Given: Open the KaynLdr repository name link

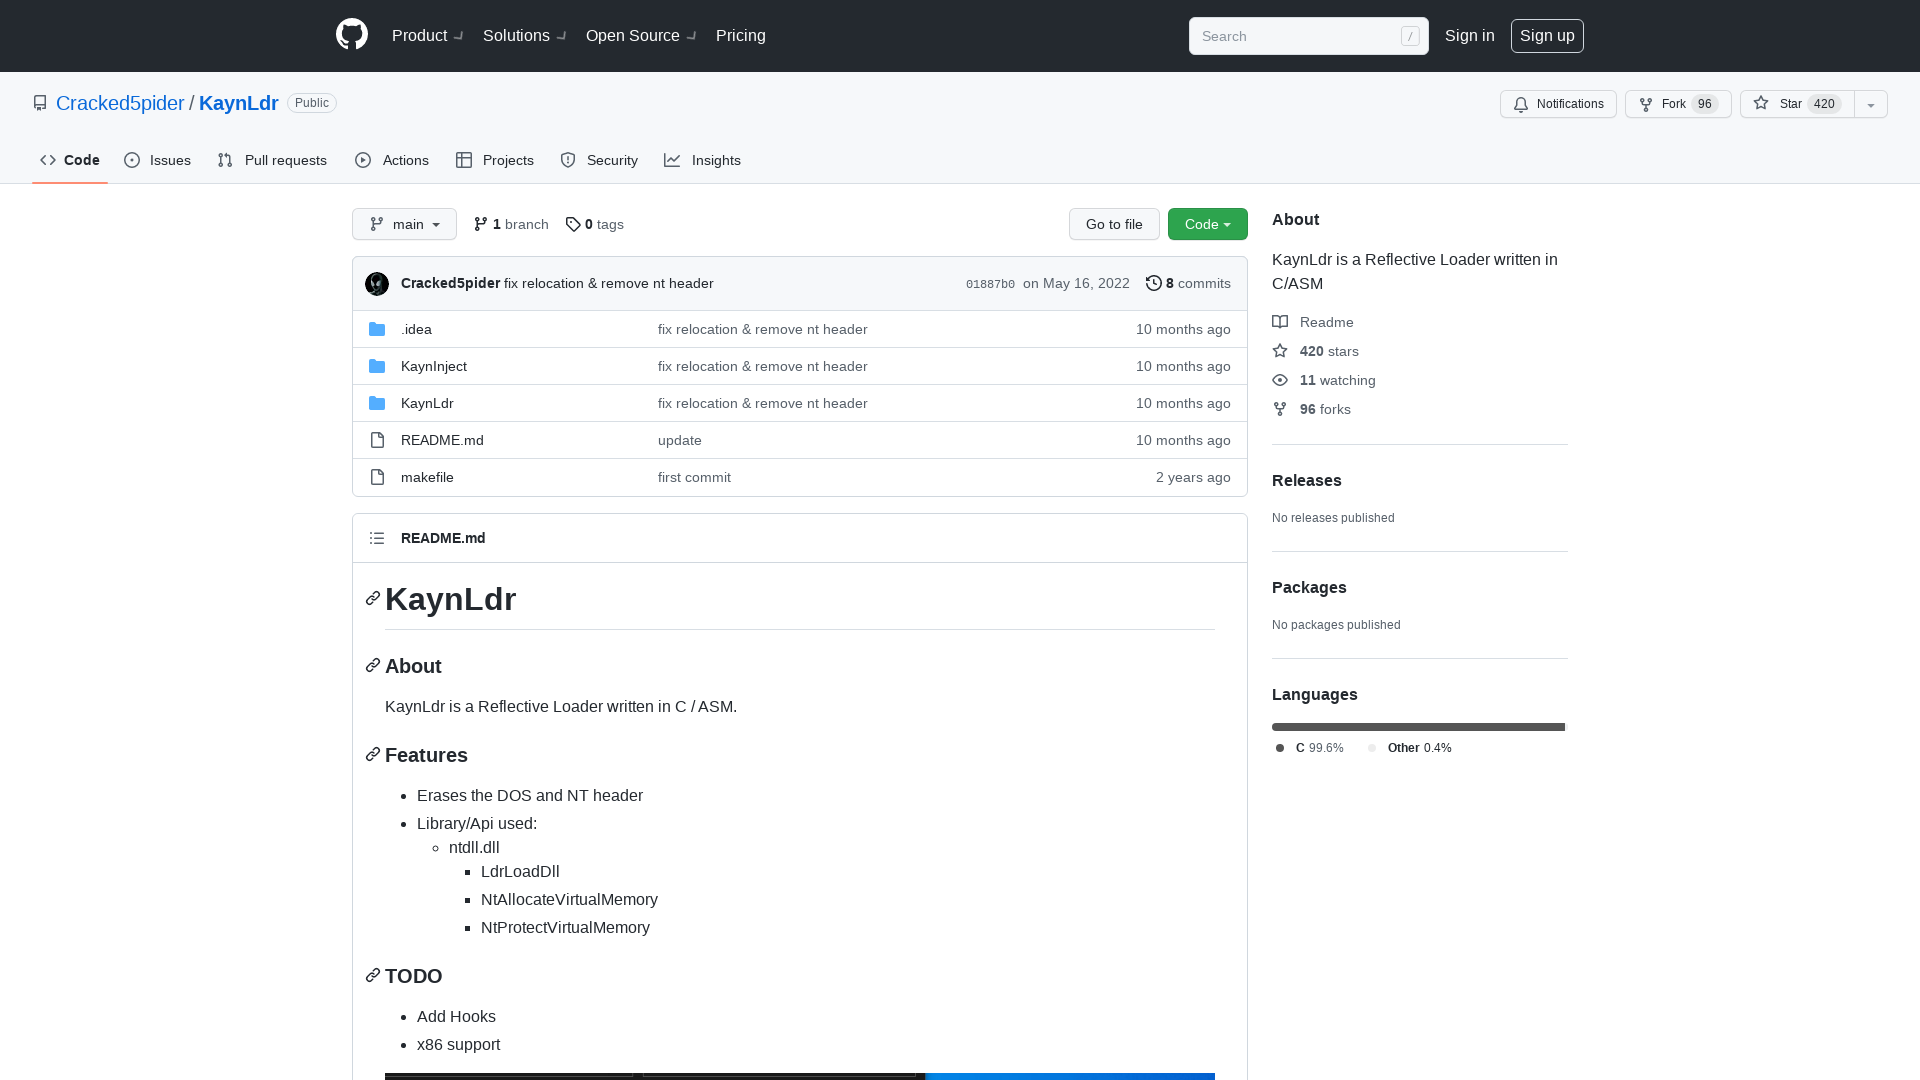Looking at the screenshot, I should coord(238,103).
